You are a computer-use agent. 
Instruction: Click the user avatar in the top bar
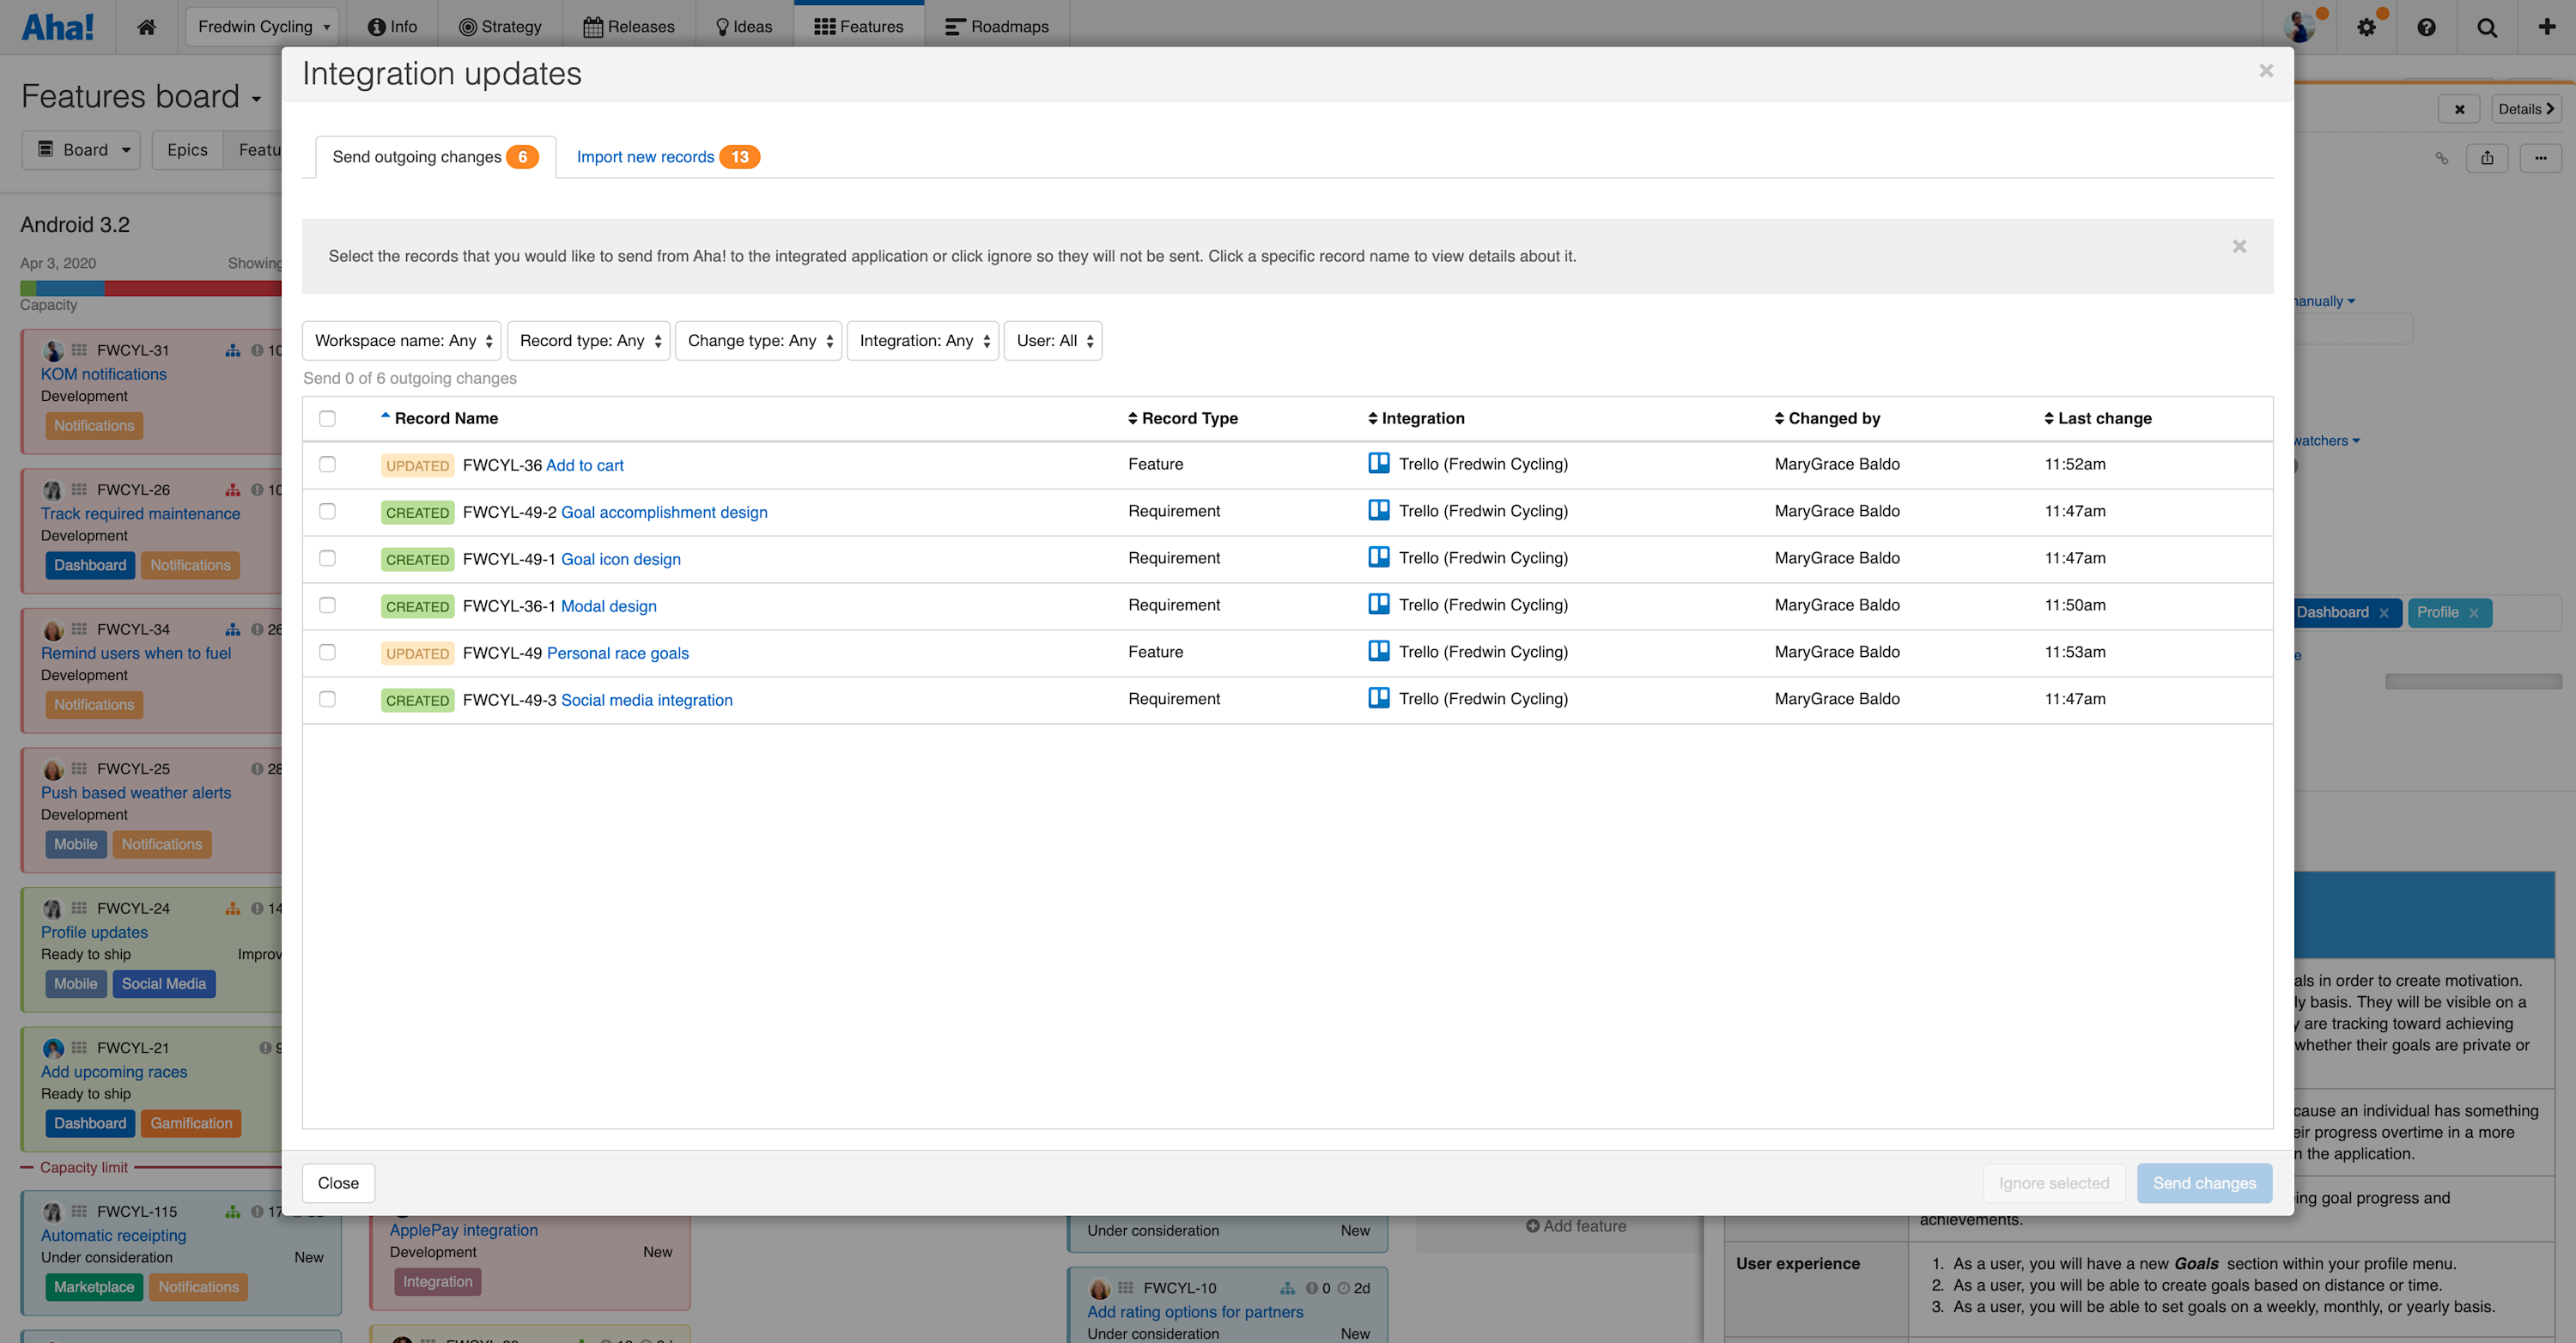[x=2300, y=26]
